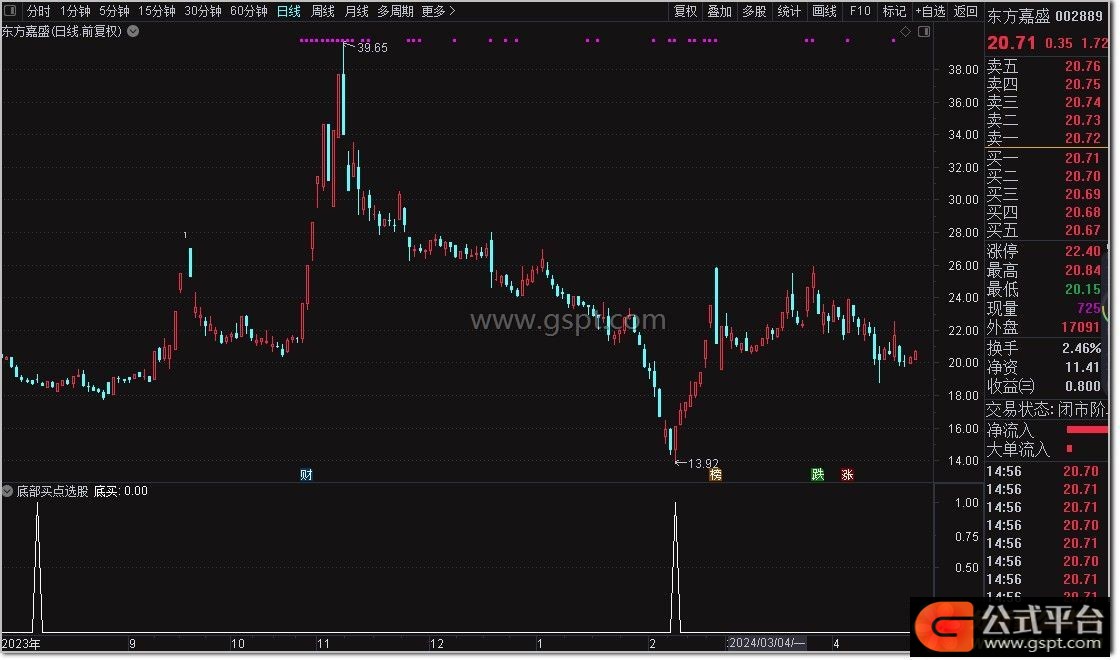Image resolution: width=1120 pixels, height=660 pixels.
Task: Switch to the 周线 weekly chart
Action: click(323, 11)
